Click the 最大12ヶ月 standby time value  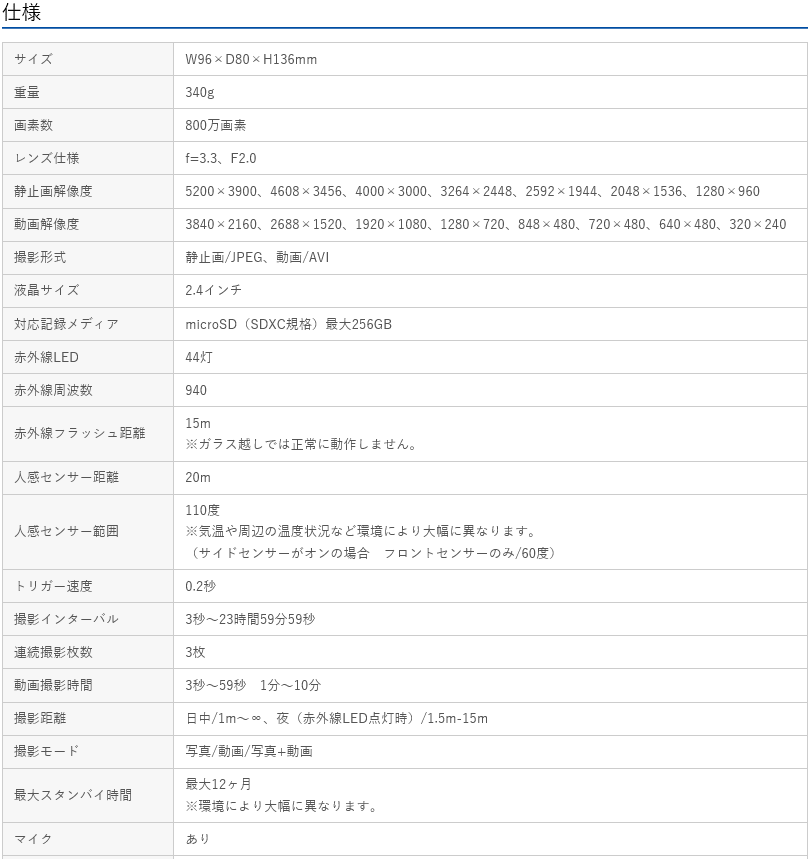coord(218,784)
